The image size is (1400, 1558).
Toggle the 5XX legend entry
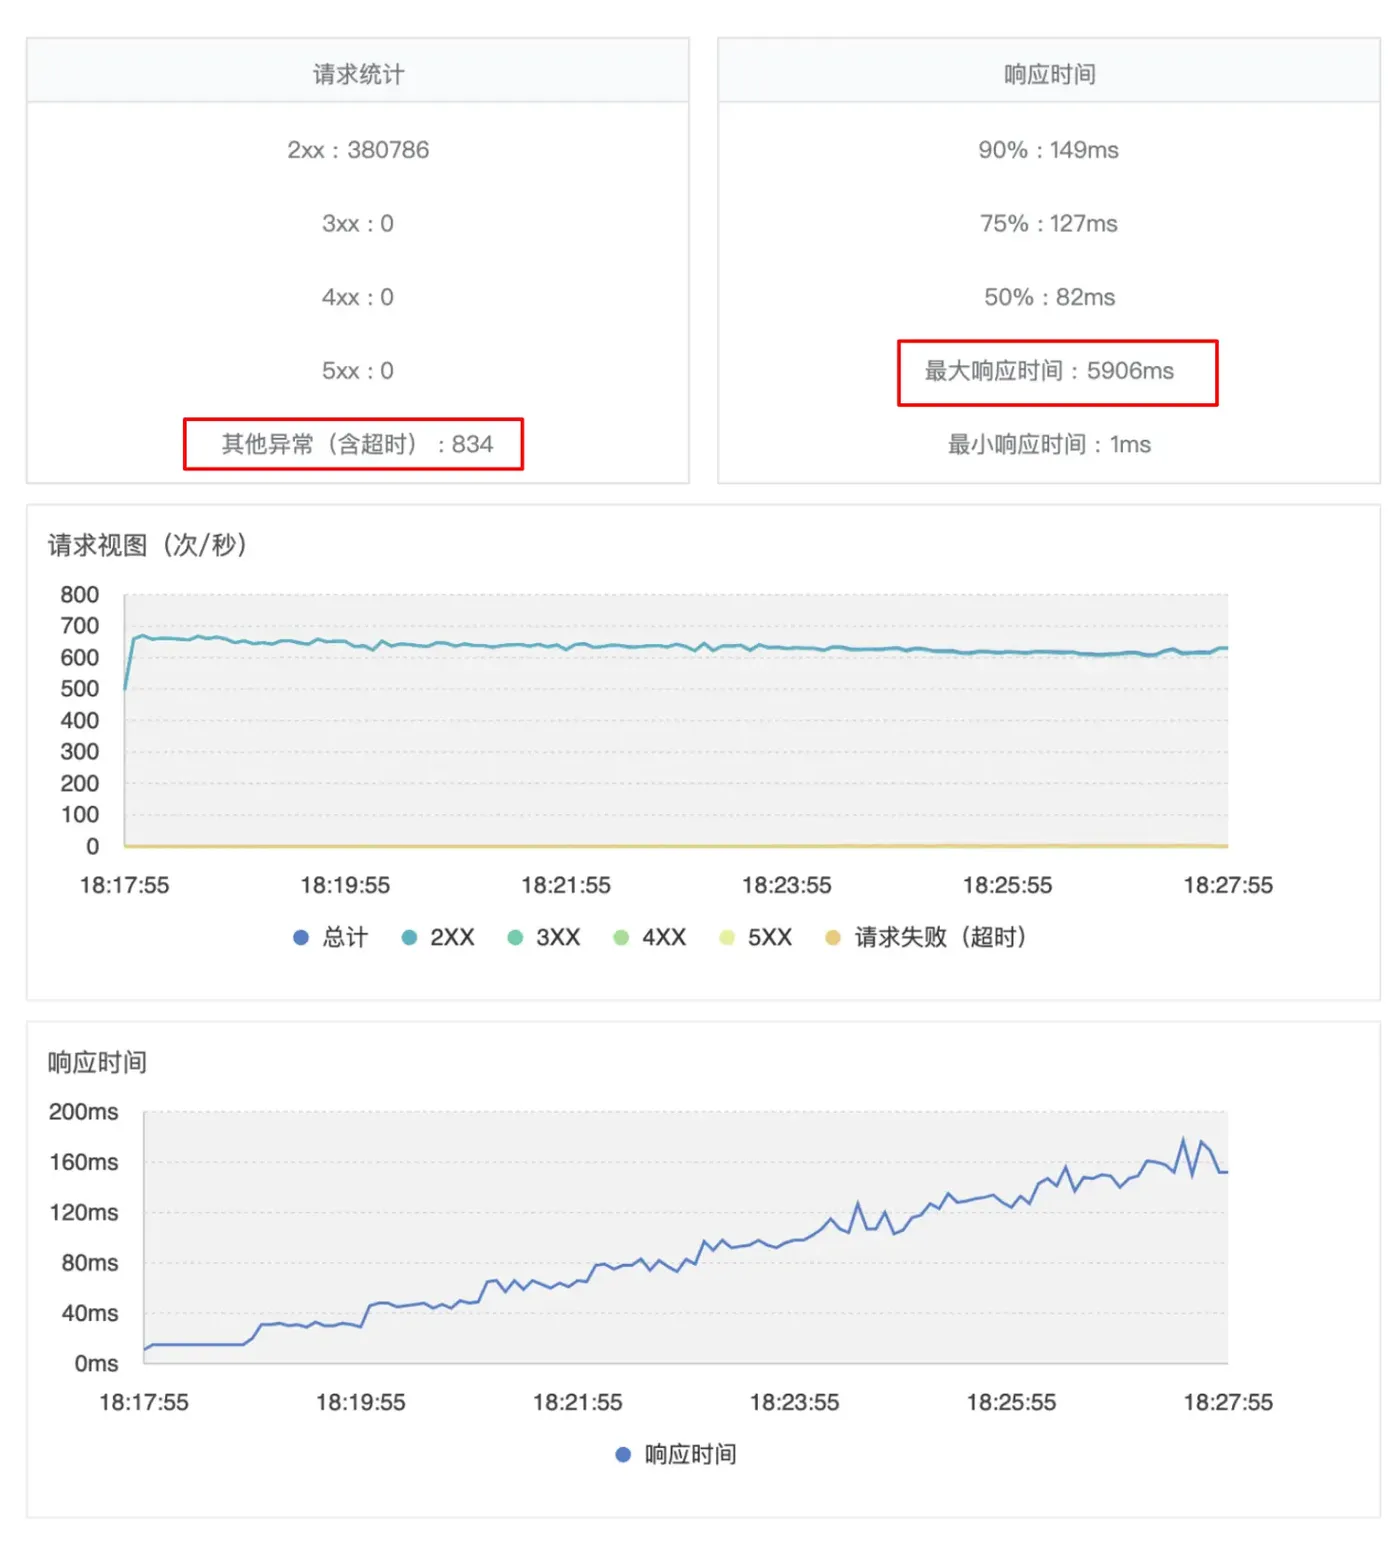pyautogui.click(x=756, y=937)
